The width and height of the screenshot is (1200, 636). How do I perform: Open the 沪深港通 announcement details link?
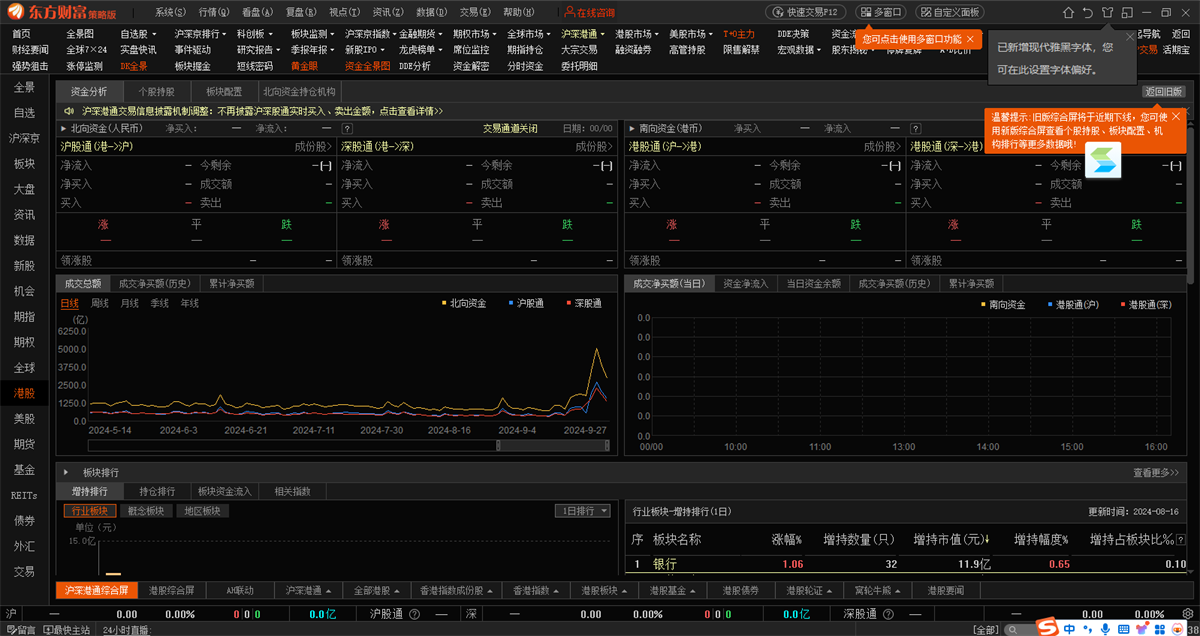click(x=263, y=111)
